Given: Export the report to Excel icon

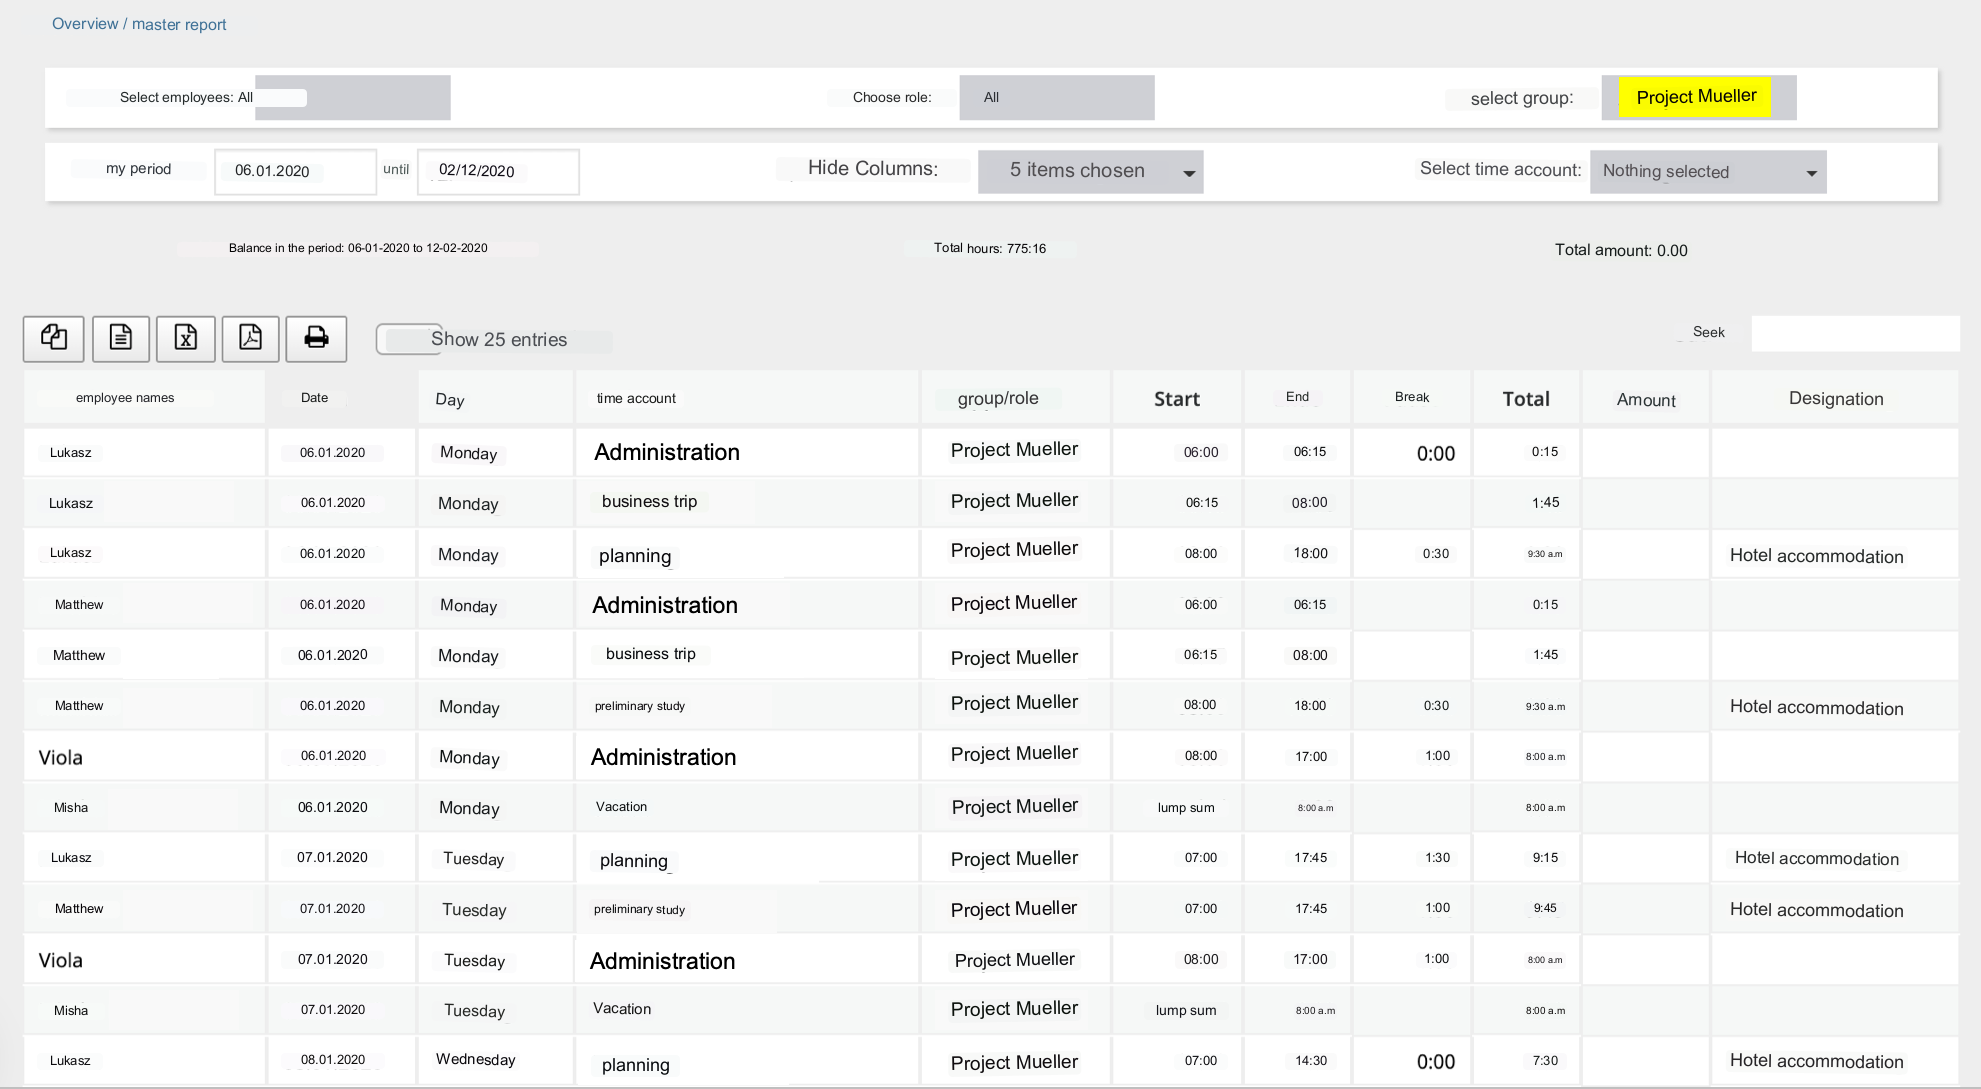Looking at the screenshot, I should pos(186,339).
